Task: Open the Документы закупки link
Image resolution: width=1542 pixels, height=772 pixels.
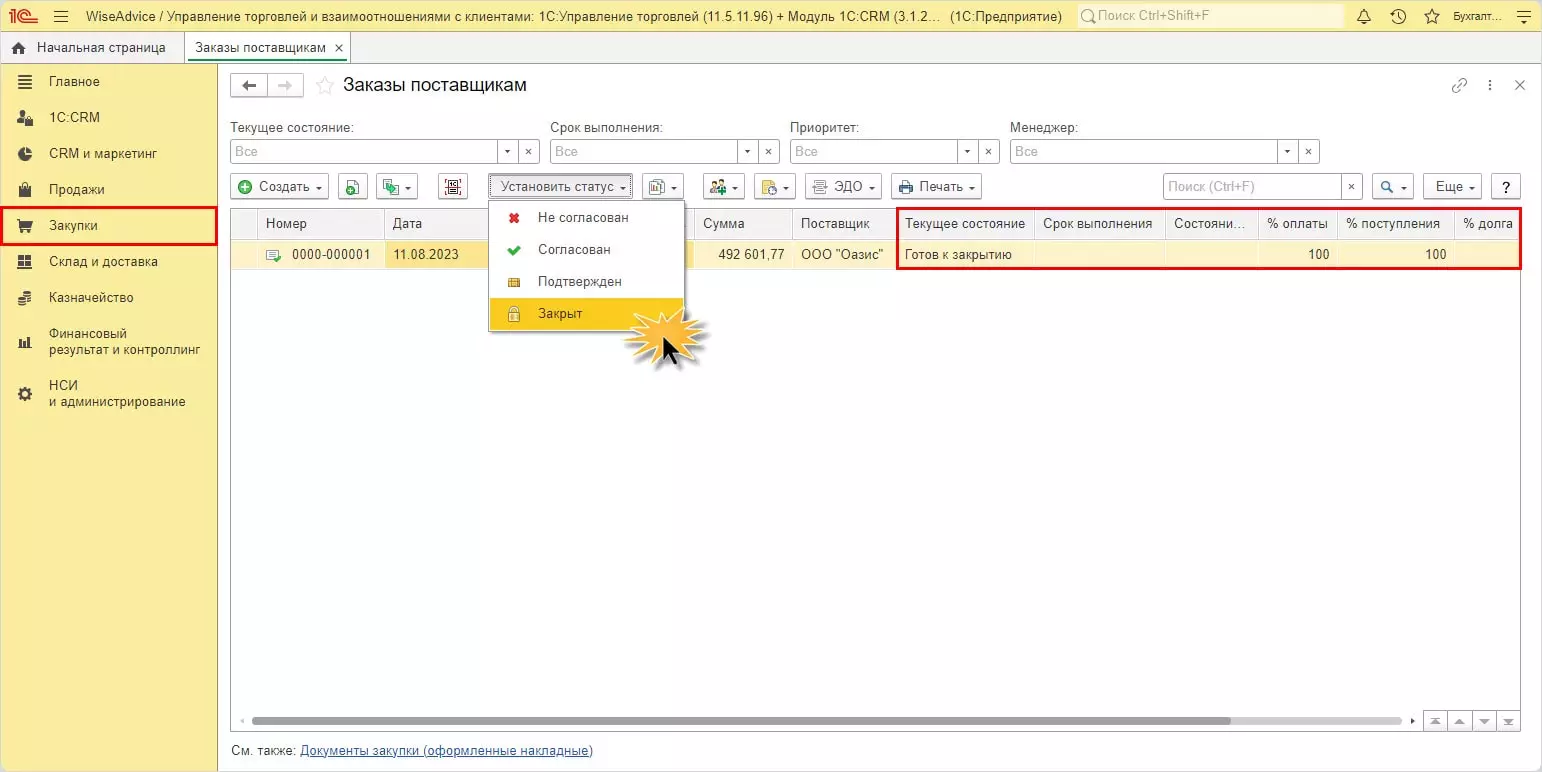Action: pos(446,751)
